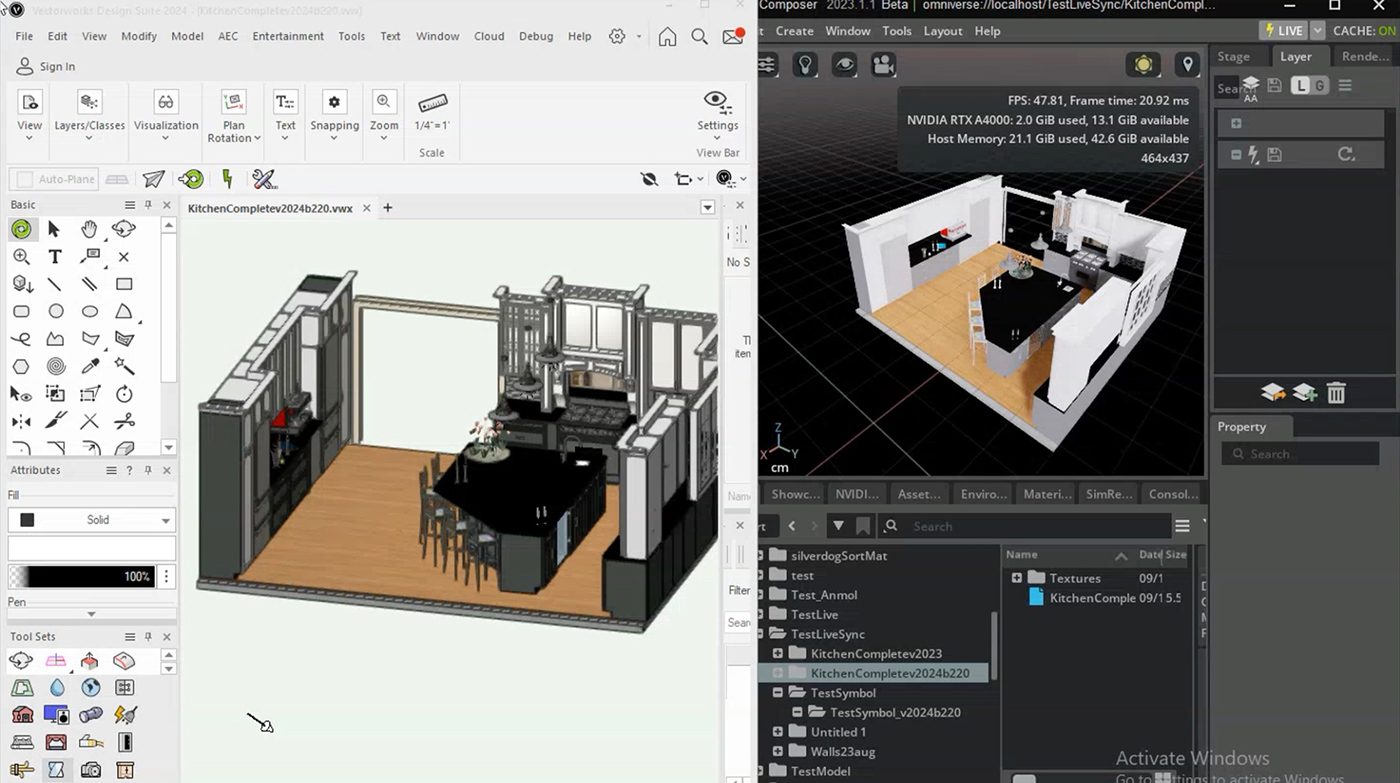This screenshot has width=1400, height=783.
Task: Toggle the crossed-out eye visibility icon in toolbar
Action: (x=649, y=179)
